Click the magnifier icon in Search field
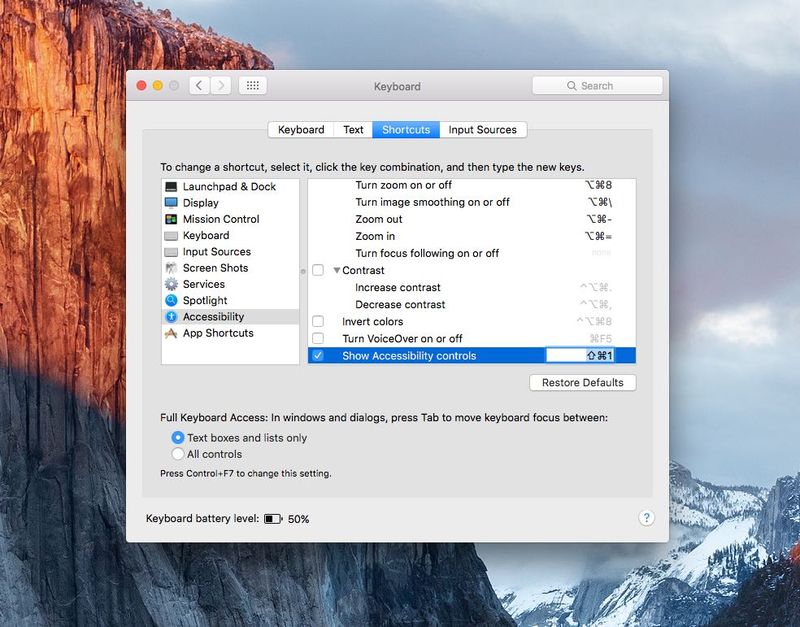Viewport: 800px width, 627px height. tap(571, 86)
